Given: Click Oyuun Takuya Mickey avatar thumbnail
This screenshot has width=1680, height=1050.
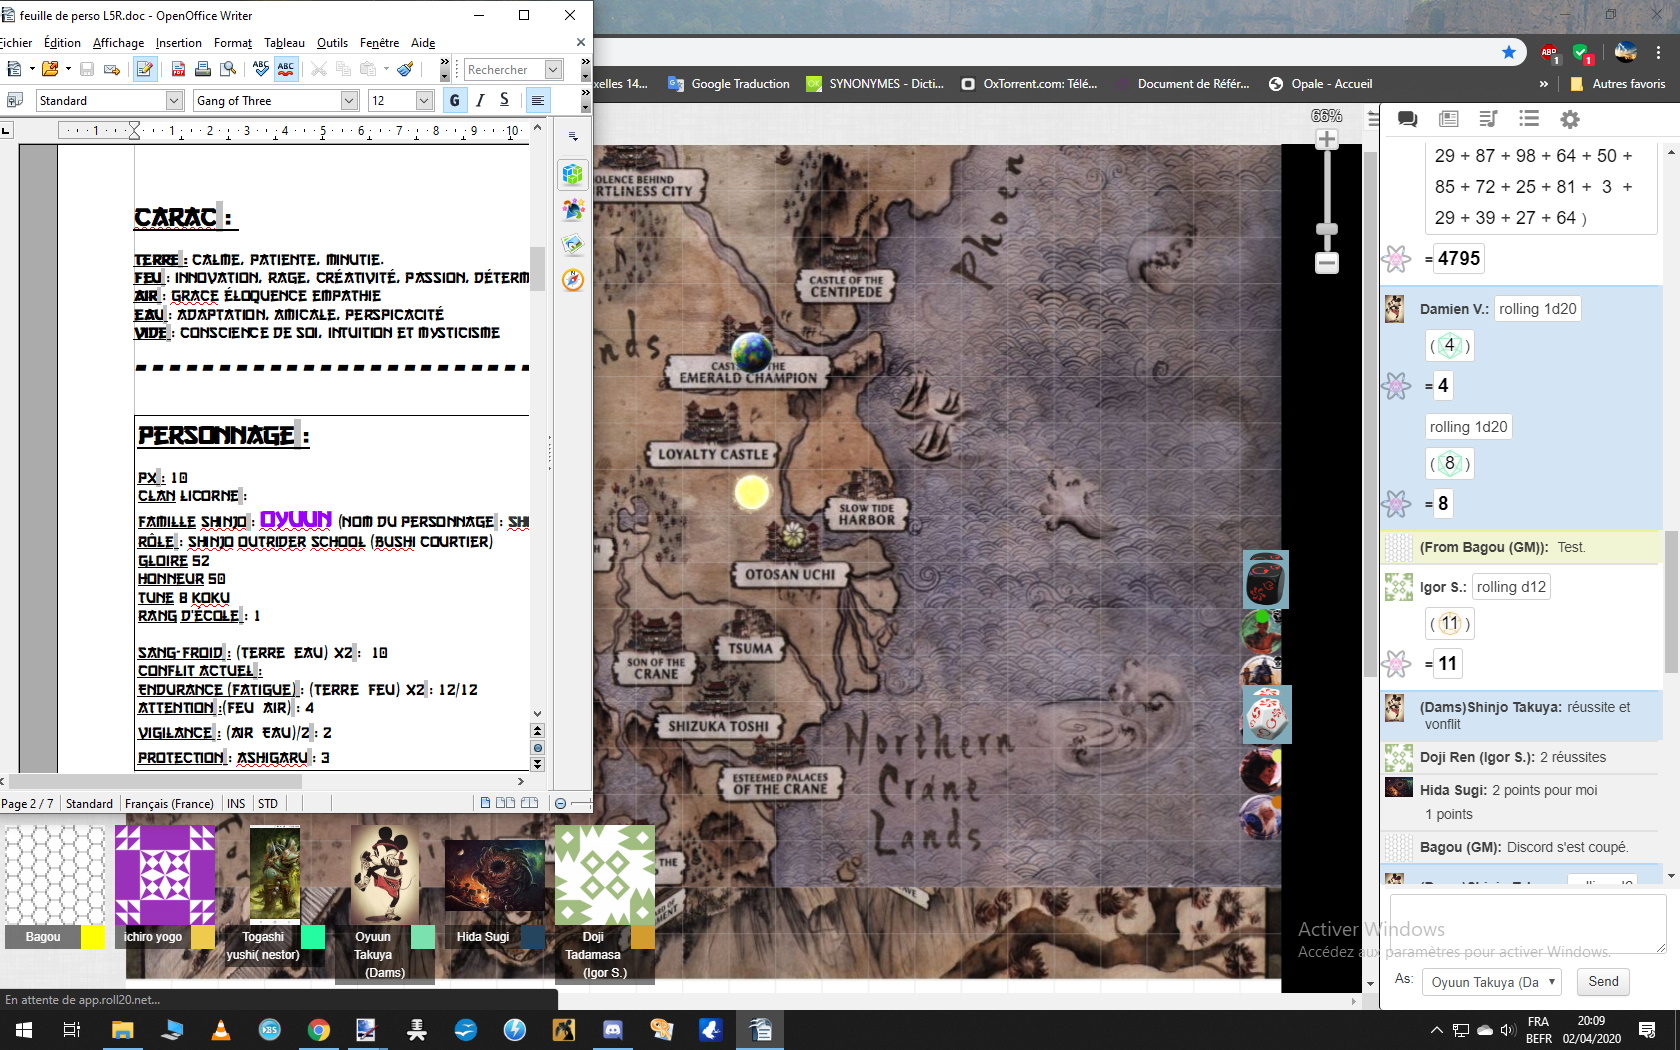Looking at the screenshot, I should (x=385, y=874).
